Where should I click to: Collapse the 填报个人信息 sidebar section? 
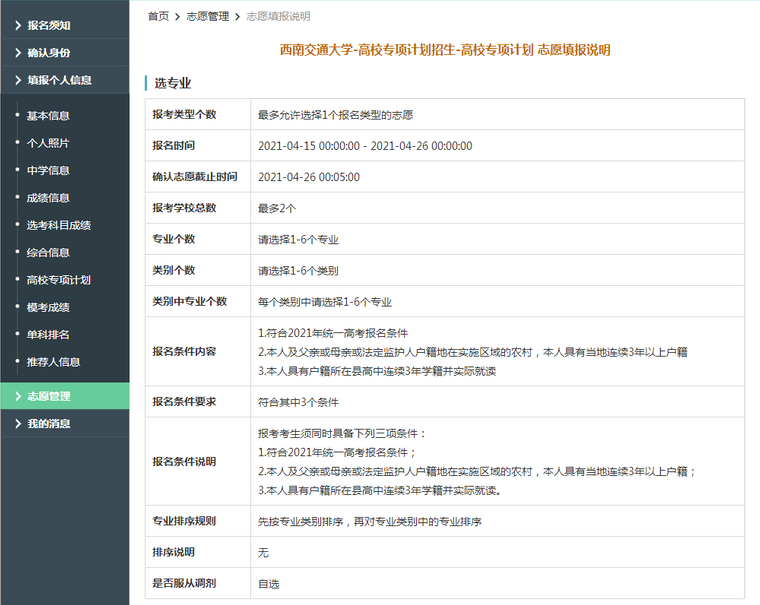coord(64,80)
